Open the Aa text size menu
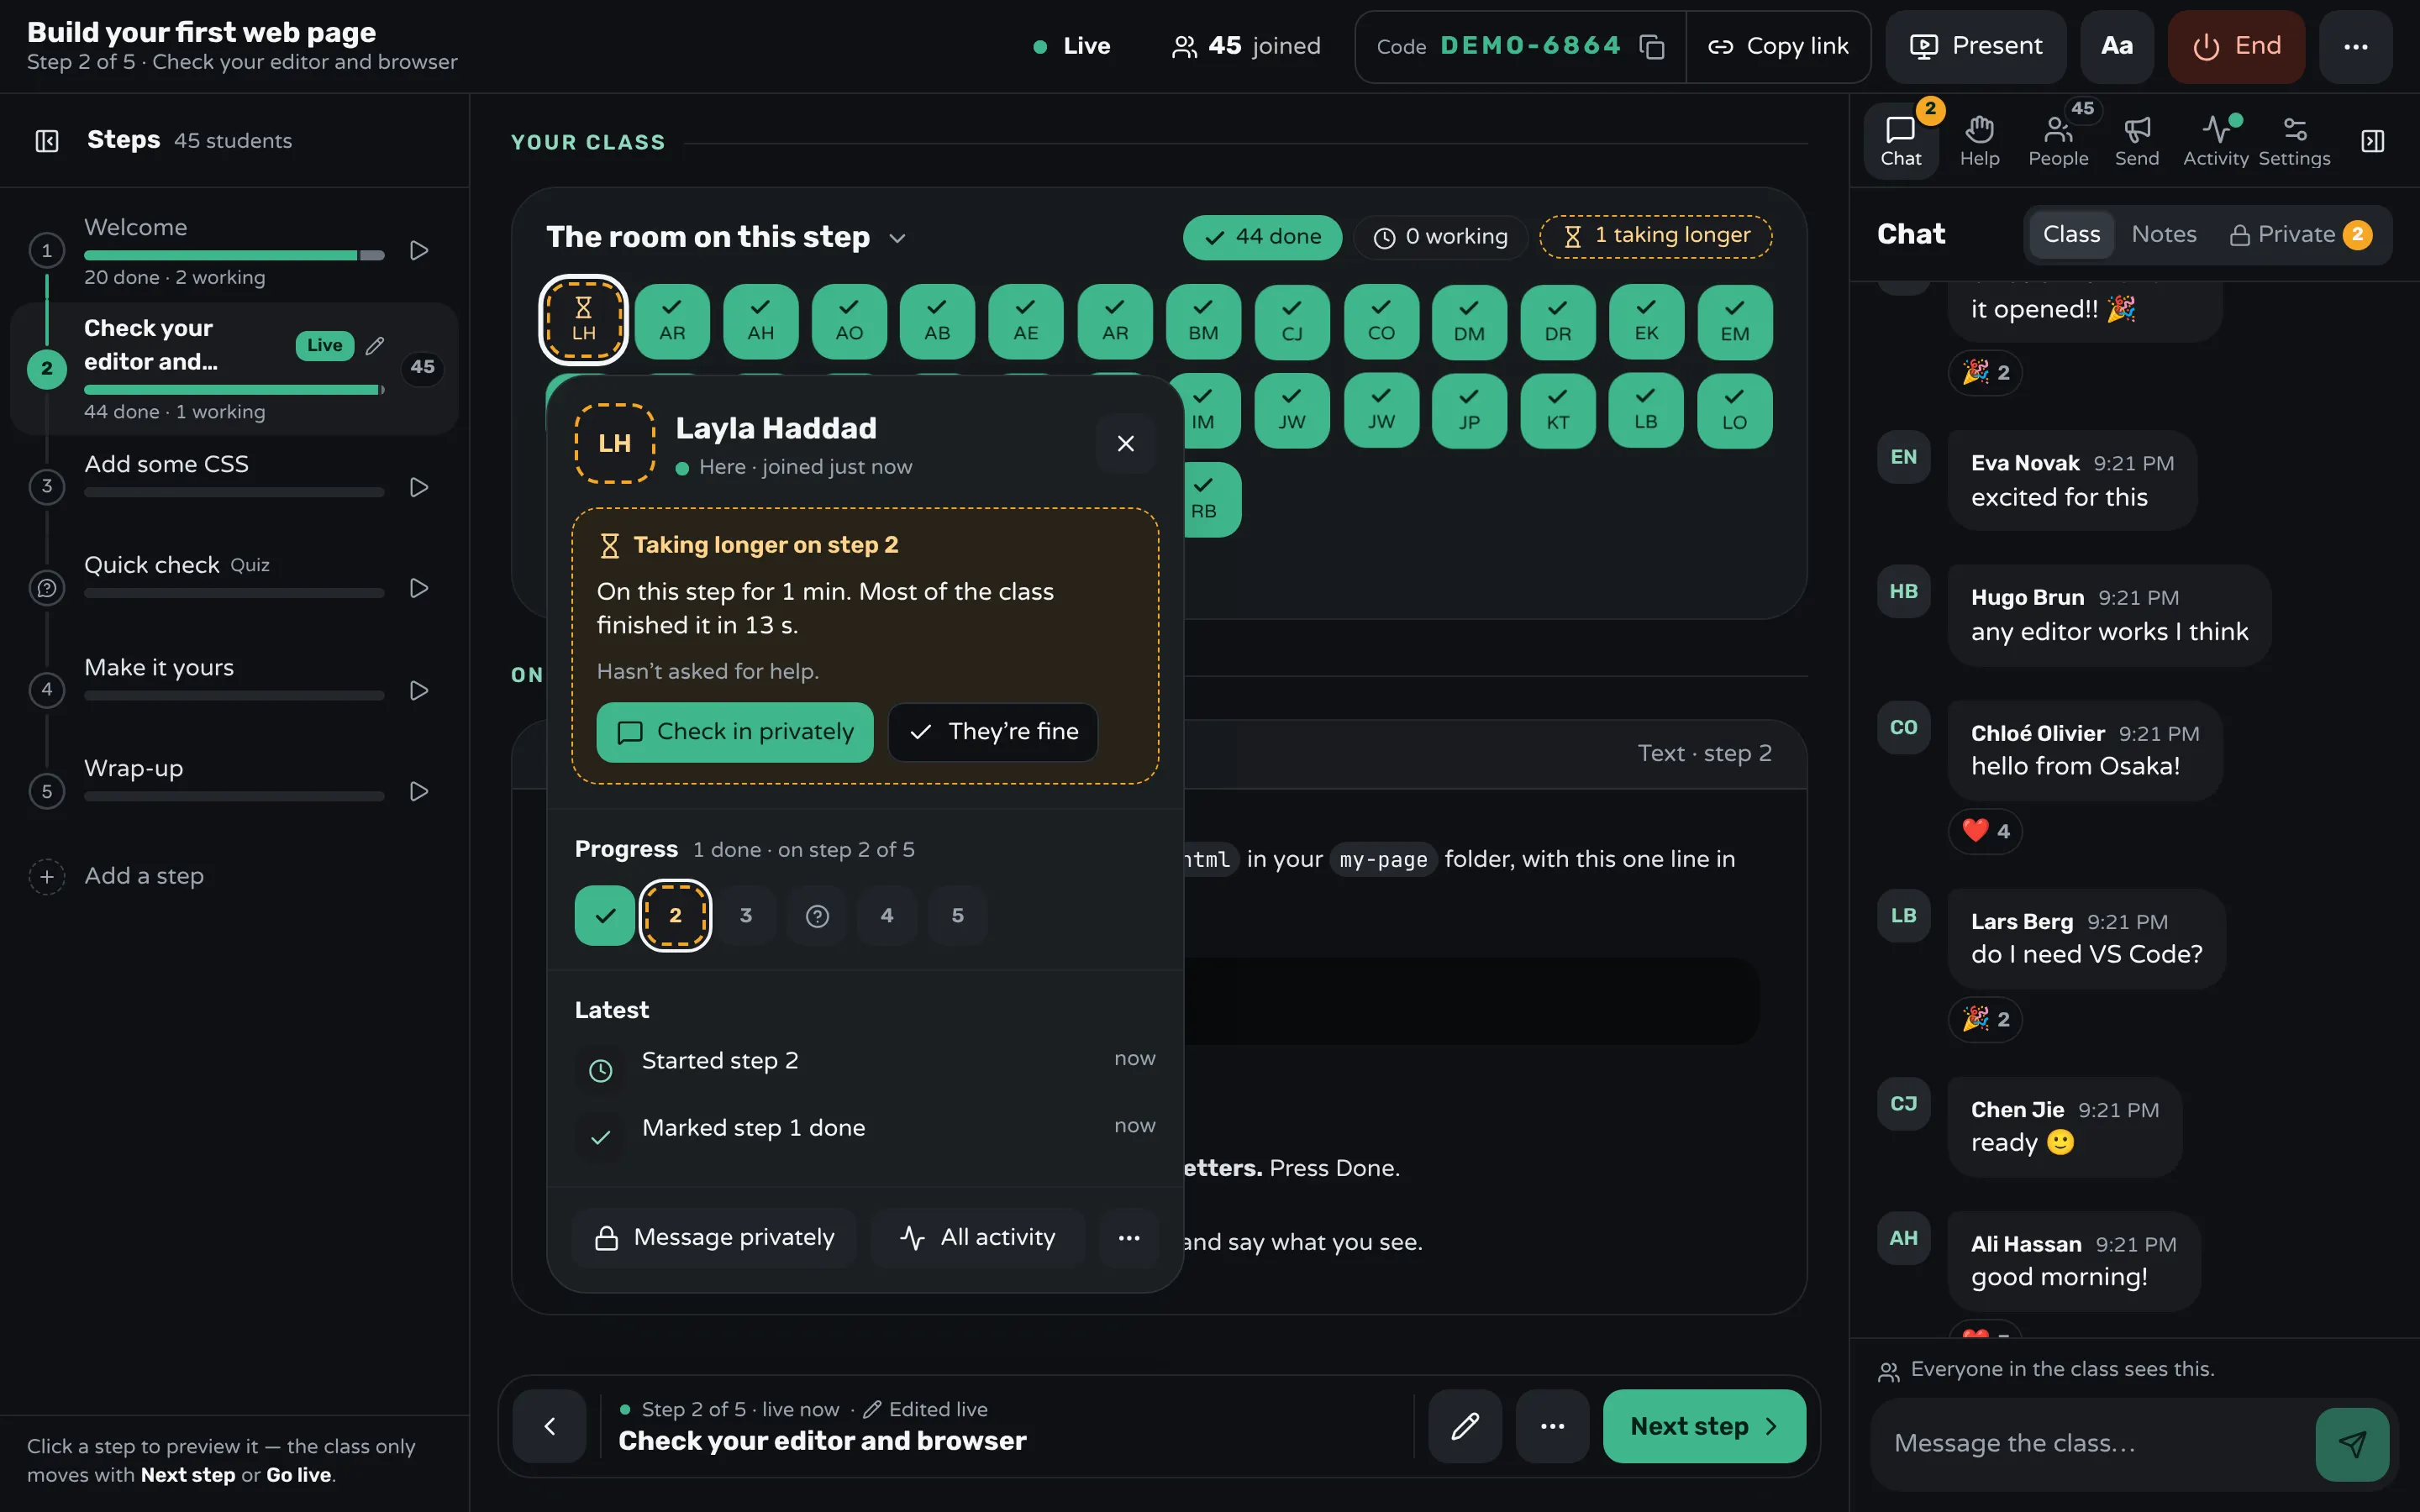This screenshot has height=1512, width=2420. [x=2116, y=47]
